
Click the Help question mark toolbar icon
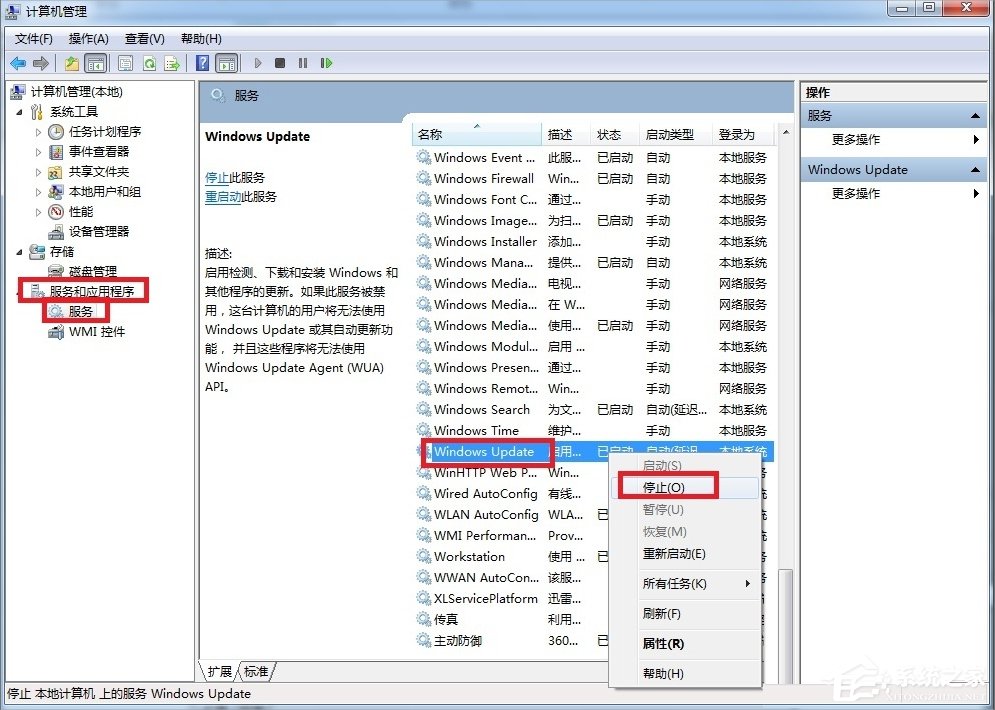point(202,63)
